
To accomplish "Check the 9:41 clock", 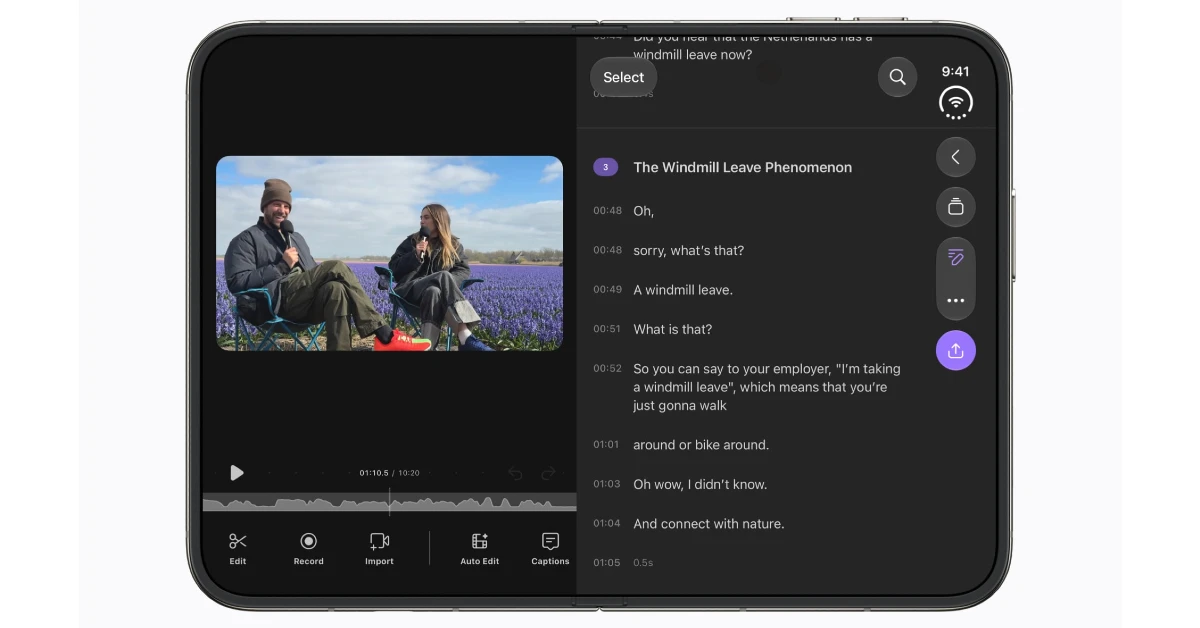I will (x=955, y=71).
